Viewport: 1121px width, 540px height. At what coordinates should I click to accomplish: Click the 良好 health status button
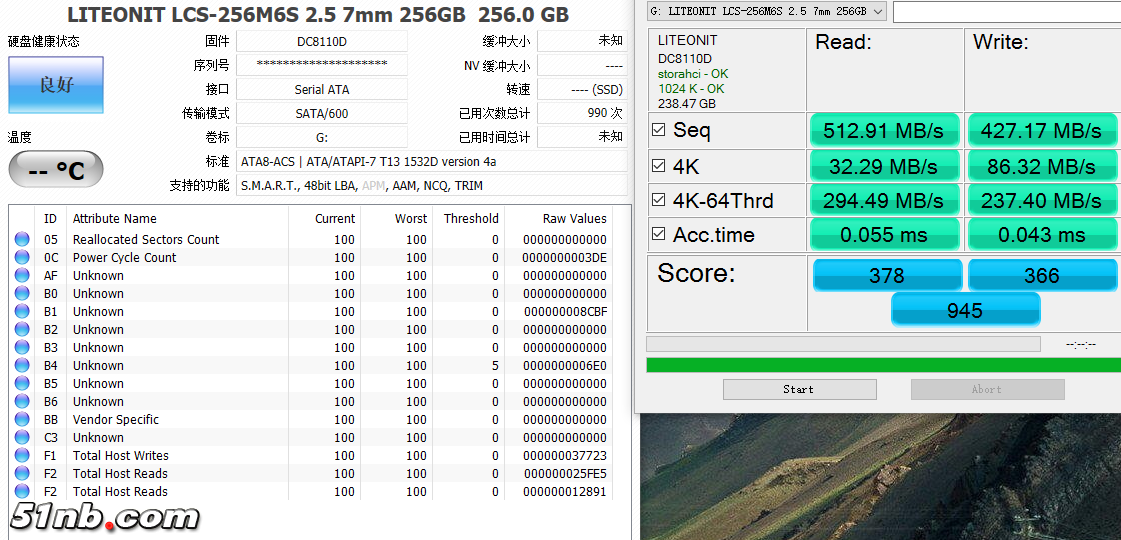56,84
